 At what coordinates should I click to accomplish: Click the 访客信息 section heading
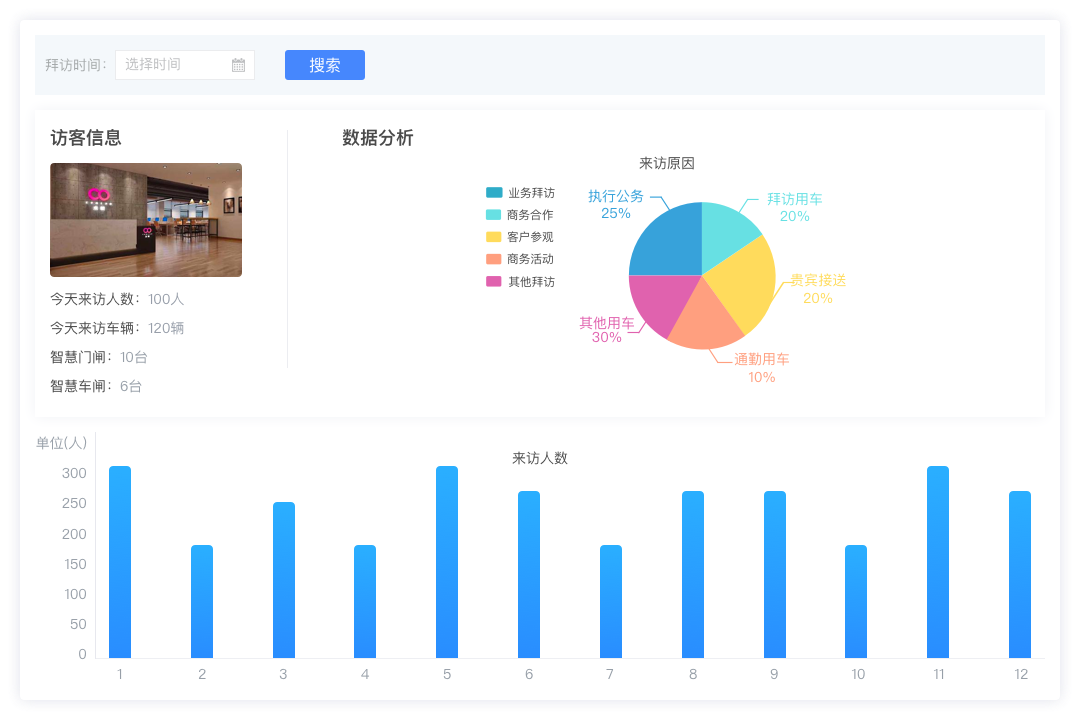coord(86,138)
